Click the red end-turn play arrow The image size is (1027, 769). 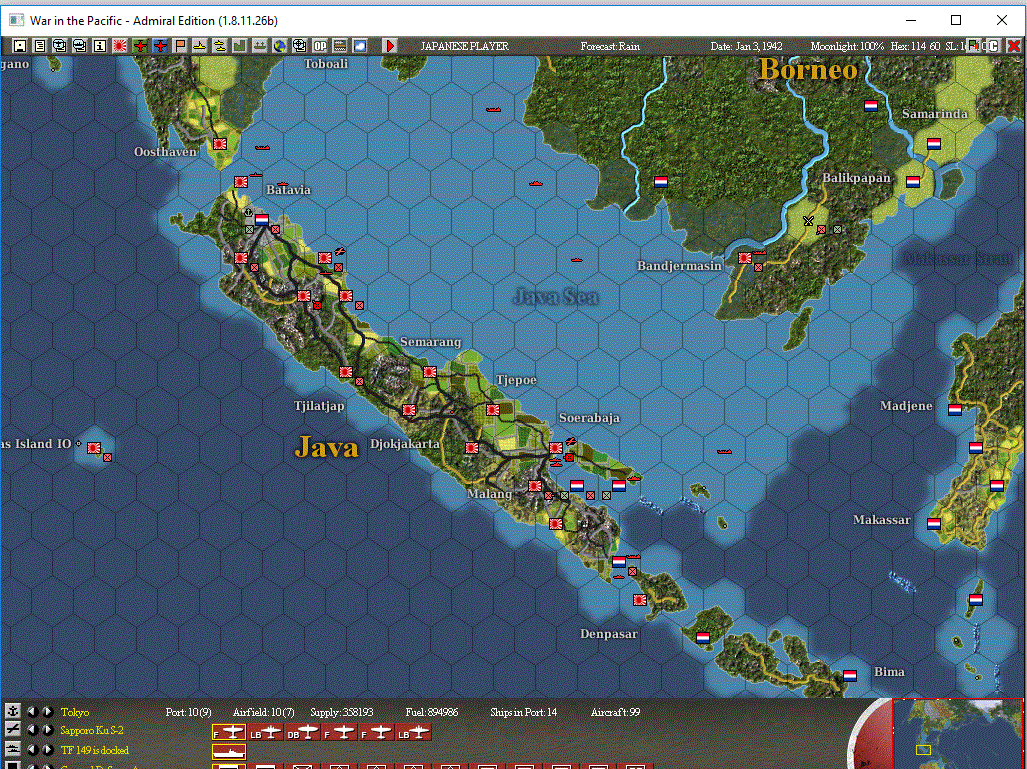[390, 46]
